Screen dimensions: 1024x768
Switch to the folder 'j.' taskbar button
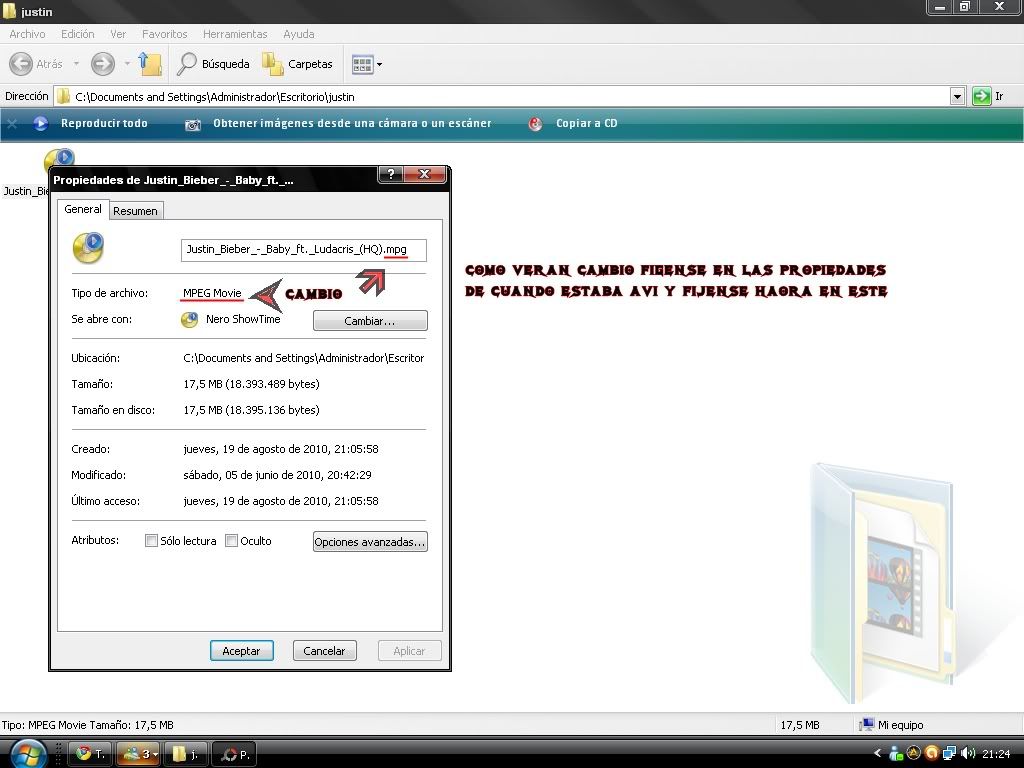(186, 754)
